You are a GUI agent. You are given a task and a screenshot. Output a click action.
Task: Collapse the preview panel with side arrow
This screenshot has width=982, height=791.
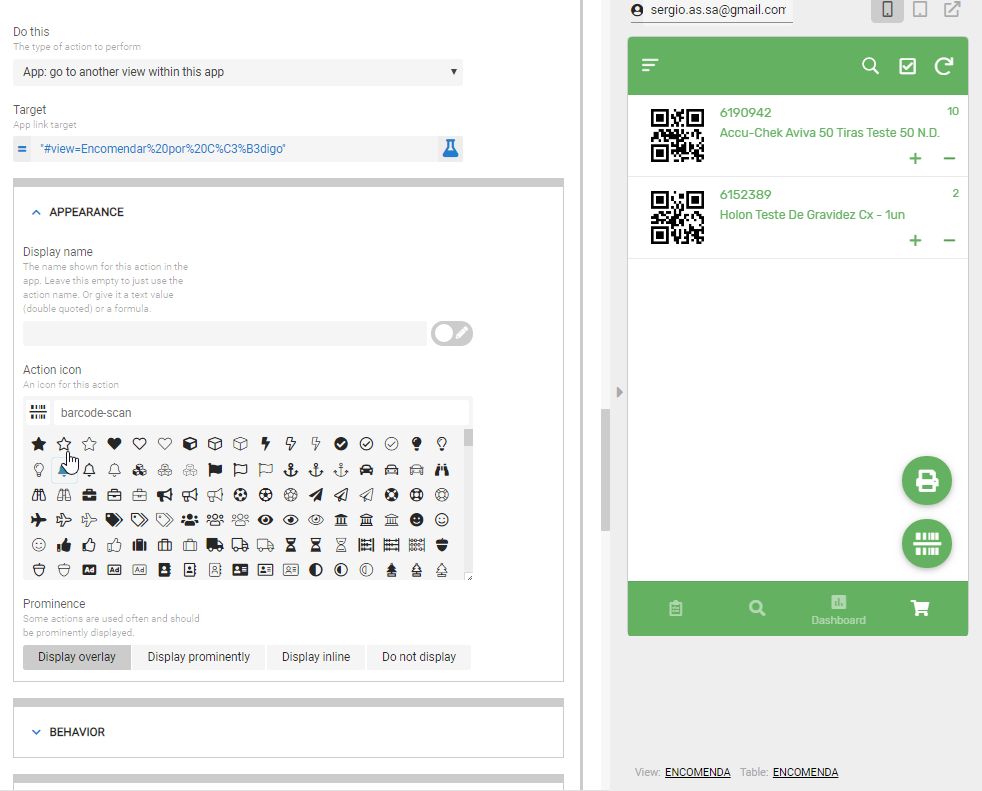(619, 392)
